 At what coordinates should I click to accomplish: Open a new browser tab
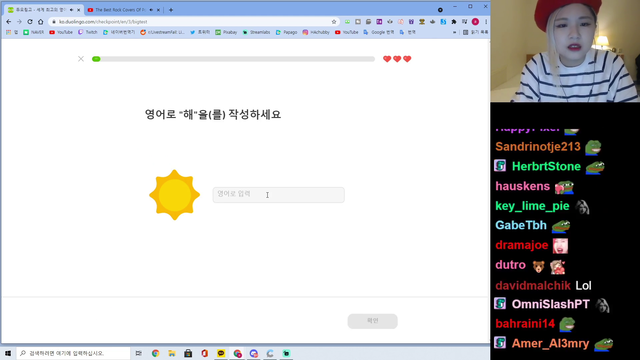pos(171,10)
